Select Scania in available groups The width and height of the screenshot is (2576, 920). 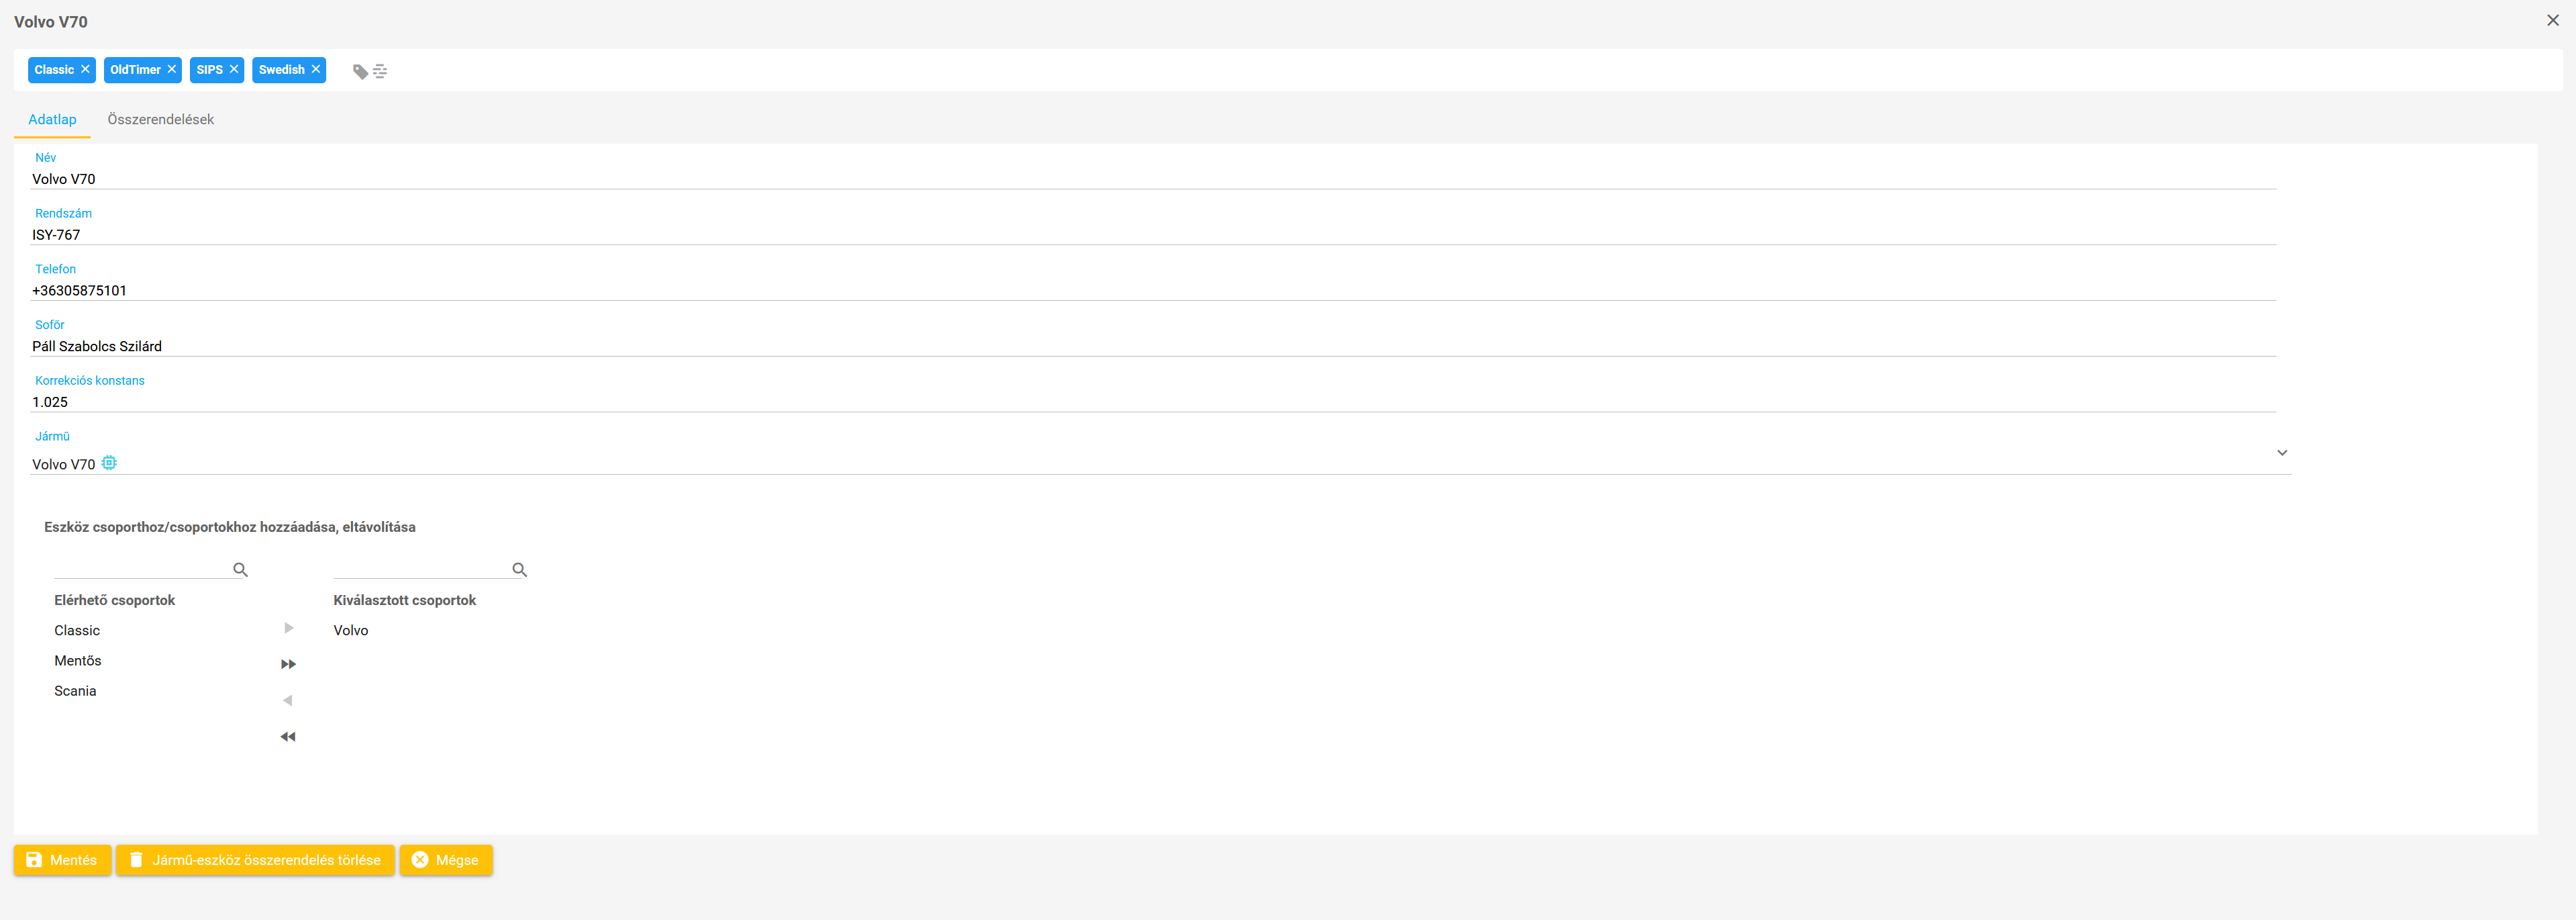pos(75,691)
